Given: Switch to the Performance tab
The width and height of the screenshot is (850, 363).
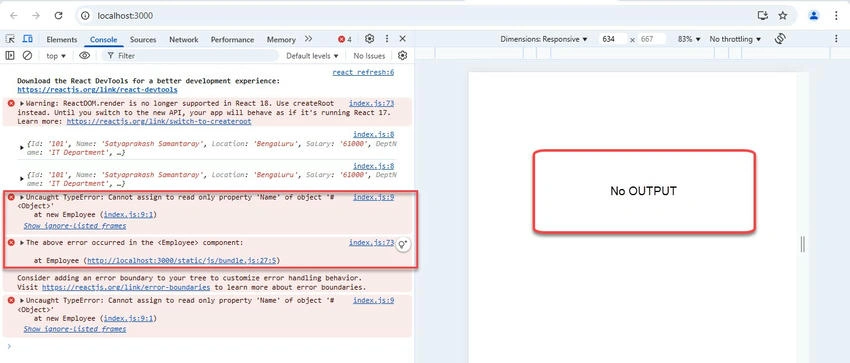Looking at the screenshot, I should [x=233, y=40].
